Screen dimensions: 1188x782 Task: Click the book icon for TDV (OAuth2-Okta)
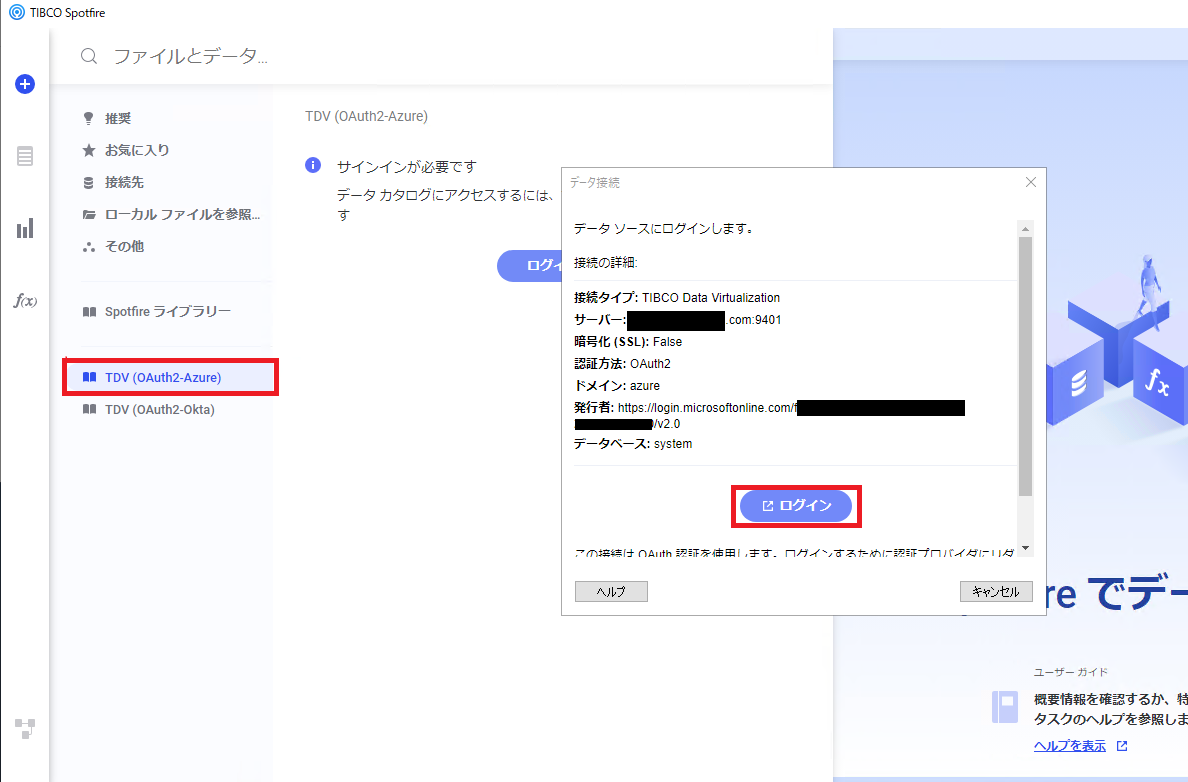89,409
